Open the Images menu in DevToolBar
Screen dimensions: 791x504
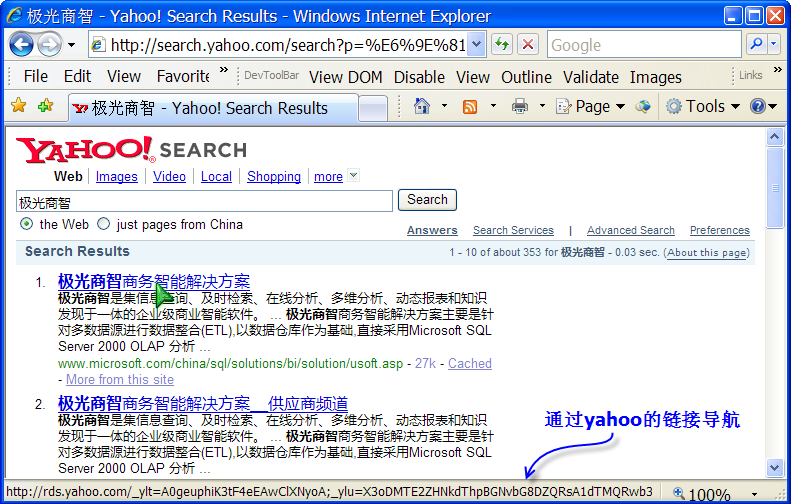point(655,77)
